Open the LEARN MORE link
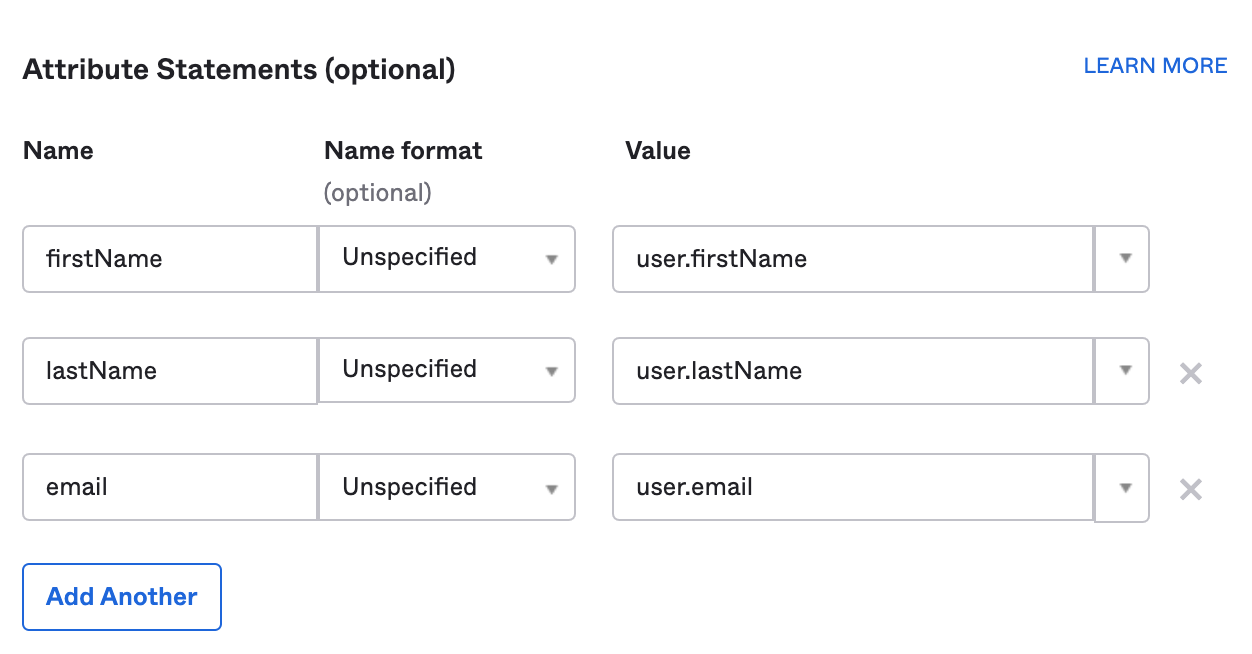 (x=1155, y=66)
